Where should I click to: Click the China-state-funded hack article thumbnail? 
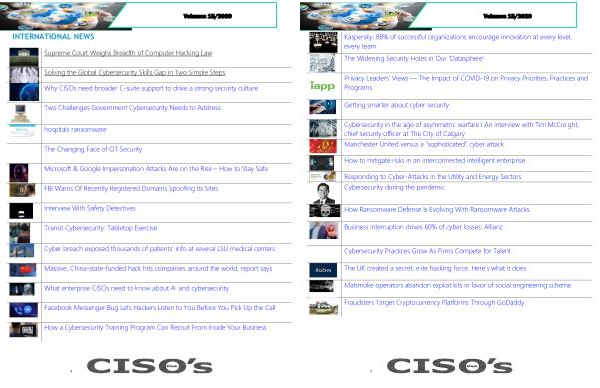(23, 270)
